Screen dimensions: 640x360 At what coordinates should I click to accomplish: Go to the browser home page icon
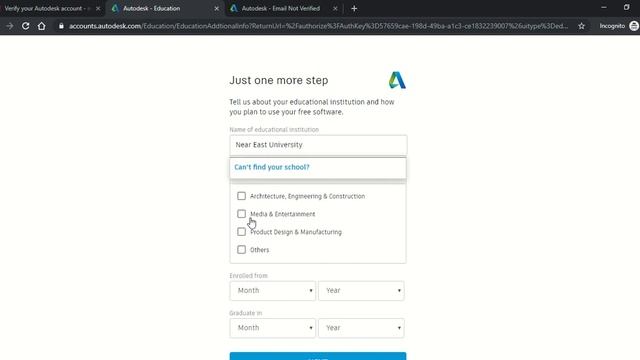pos(42,26)
